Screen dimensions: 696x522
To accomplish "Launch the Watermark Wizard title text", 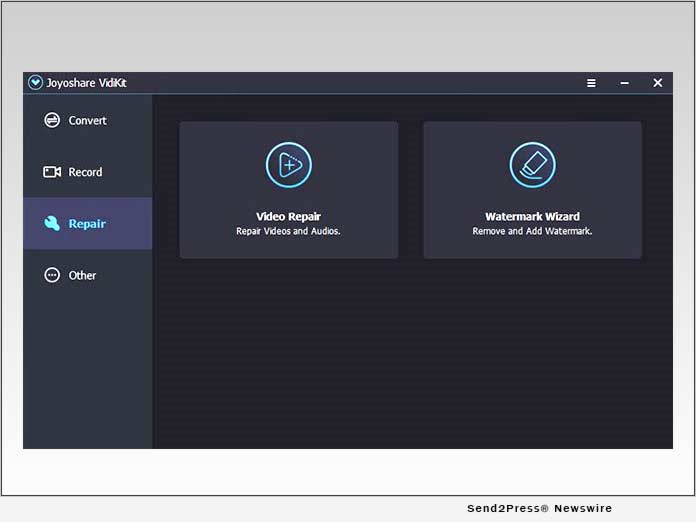I will click(532, 216).
